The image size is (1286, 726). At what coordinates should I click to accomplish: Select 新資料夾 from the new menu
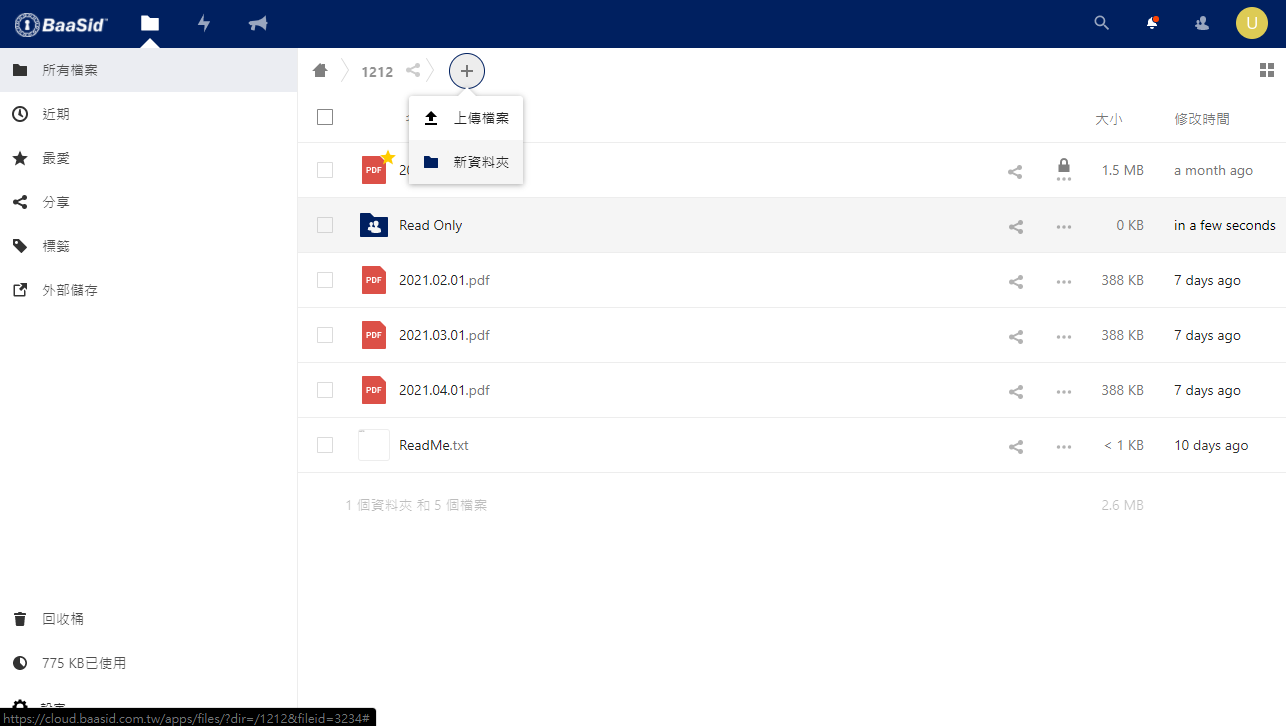(466, 162)
